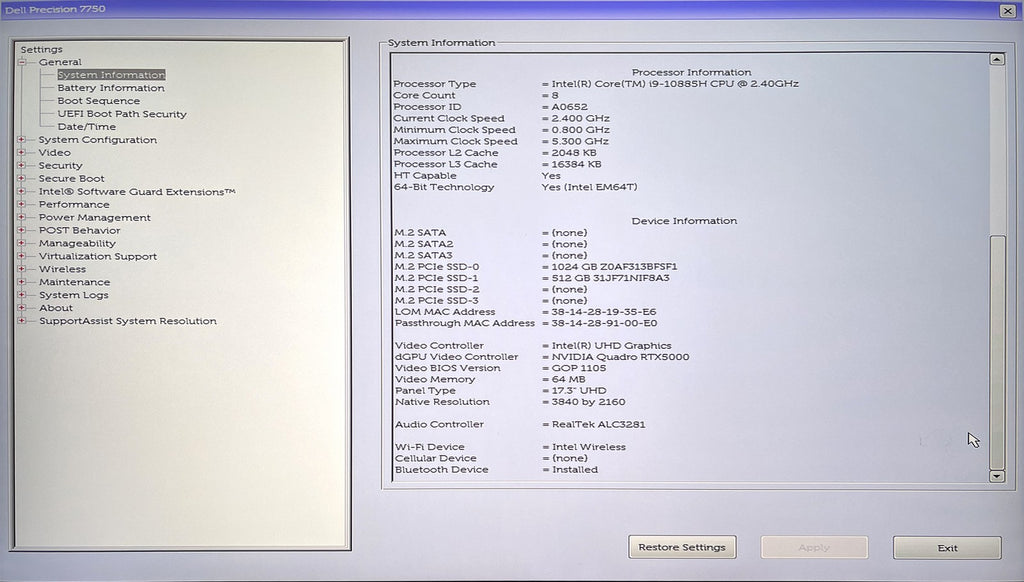1024x582 pixels.
Task: Click M.2 PCIe SSD-0 value 1024 GB
Action: 615,267
